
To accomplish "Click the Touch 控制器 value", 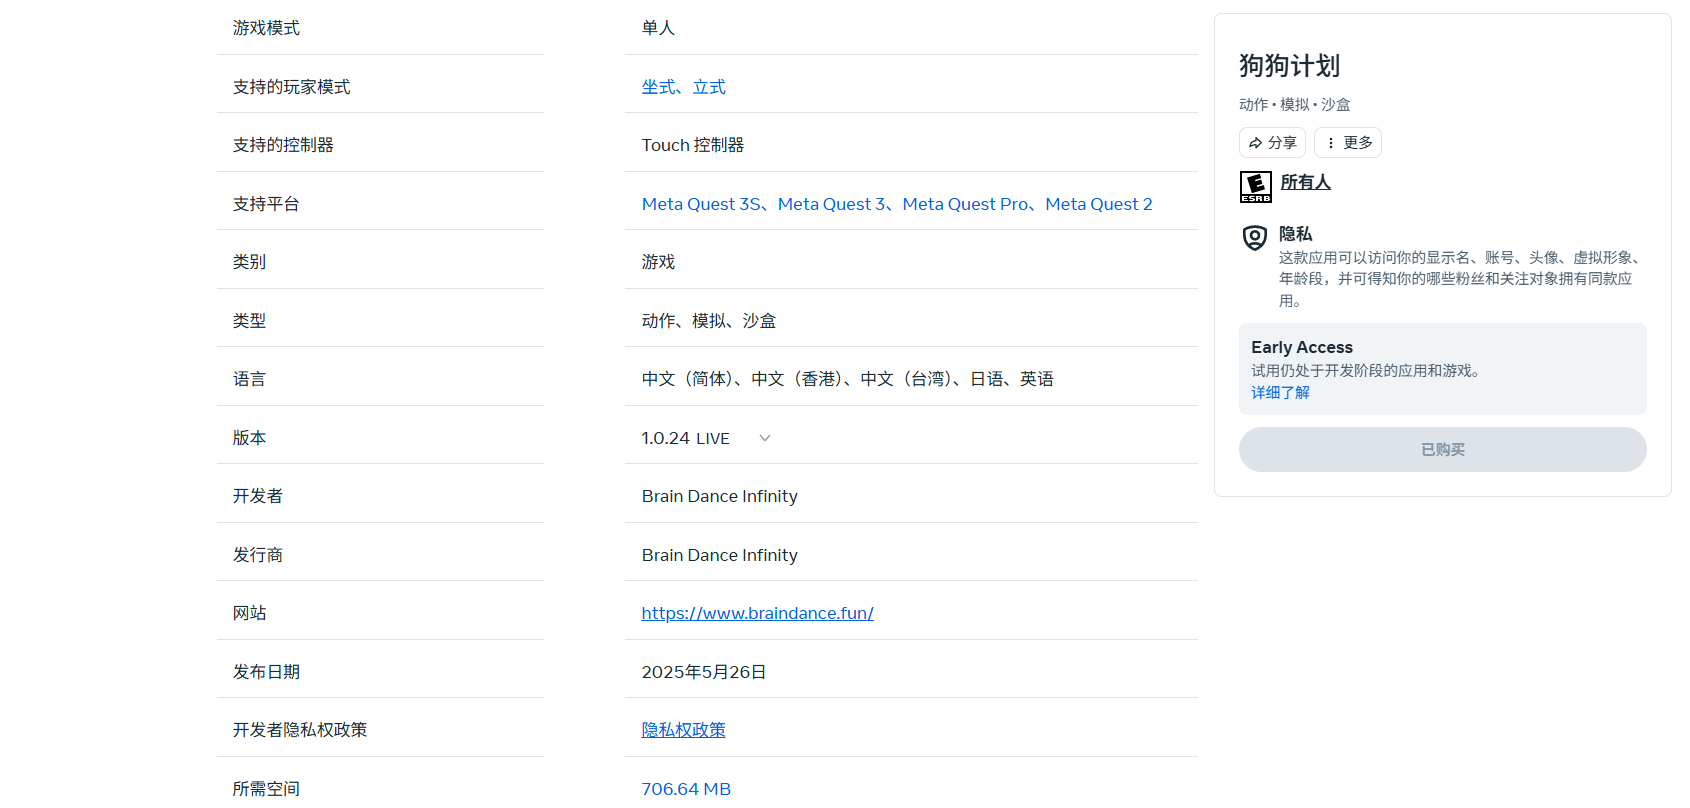I will [692, 145].
